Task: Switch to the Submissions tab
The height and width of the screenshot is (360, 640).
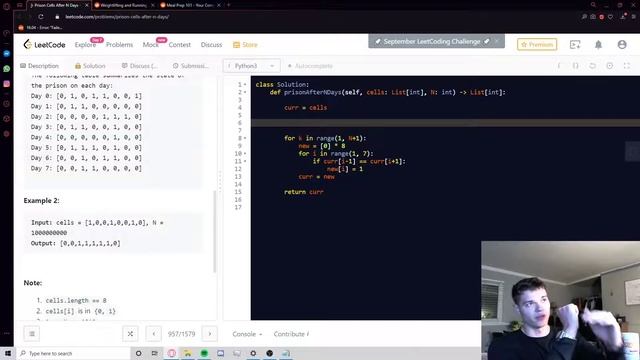Action: [190, 66]
